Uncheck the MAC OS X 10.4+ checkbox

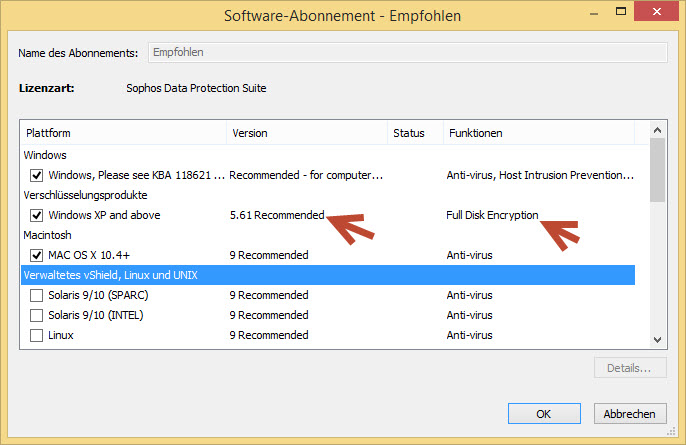point(36,255)
